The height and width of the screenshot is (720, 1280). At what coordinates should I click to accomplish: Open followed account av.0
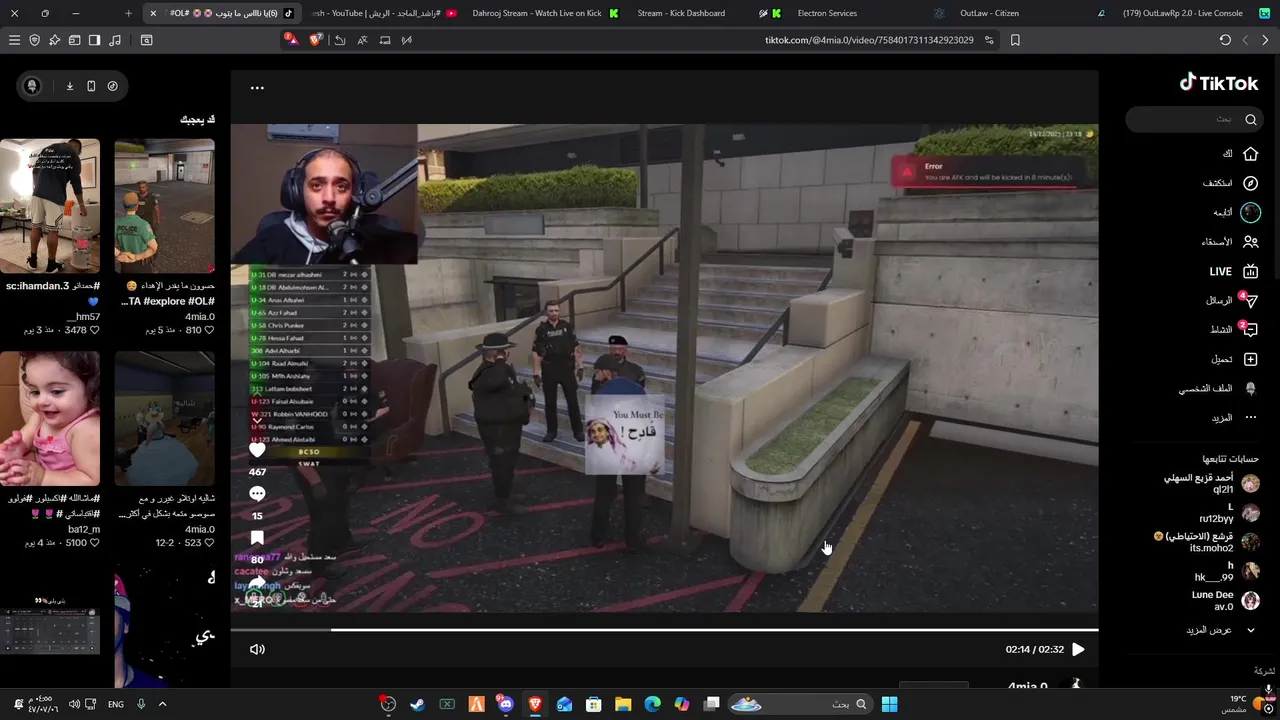click(x=1225, y=600)
